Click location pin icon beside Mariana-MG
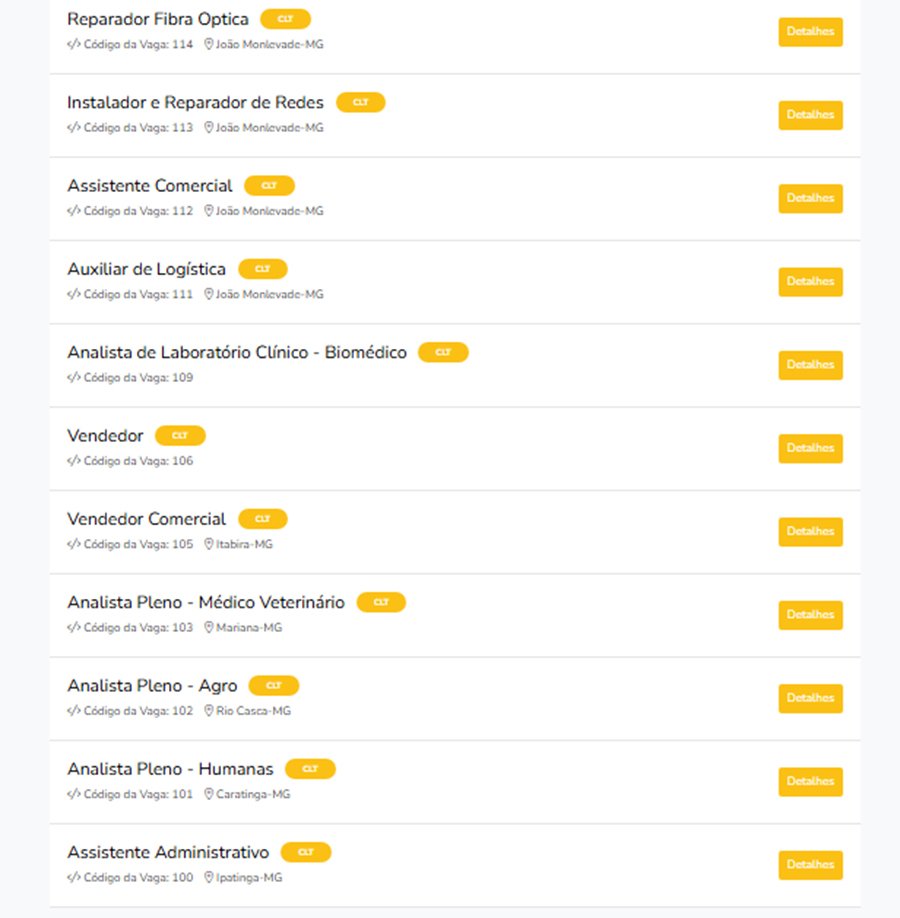The image size is (900, 918). tap(209, 628)
